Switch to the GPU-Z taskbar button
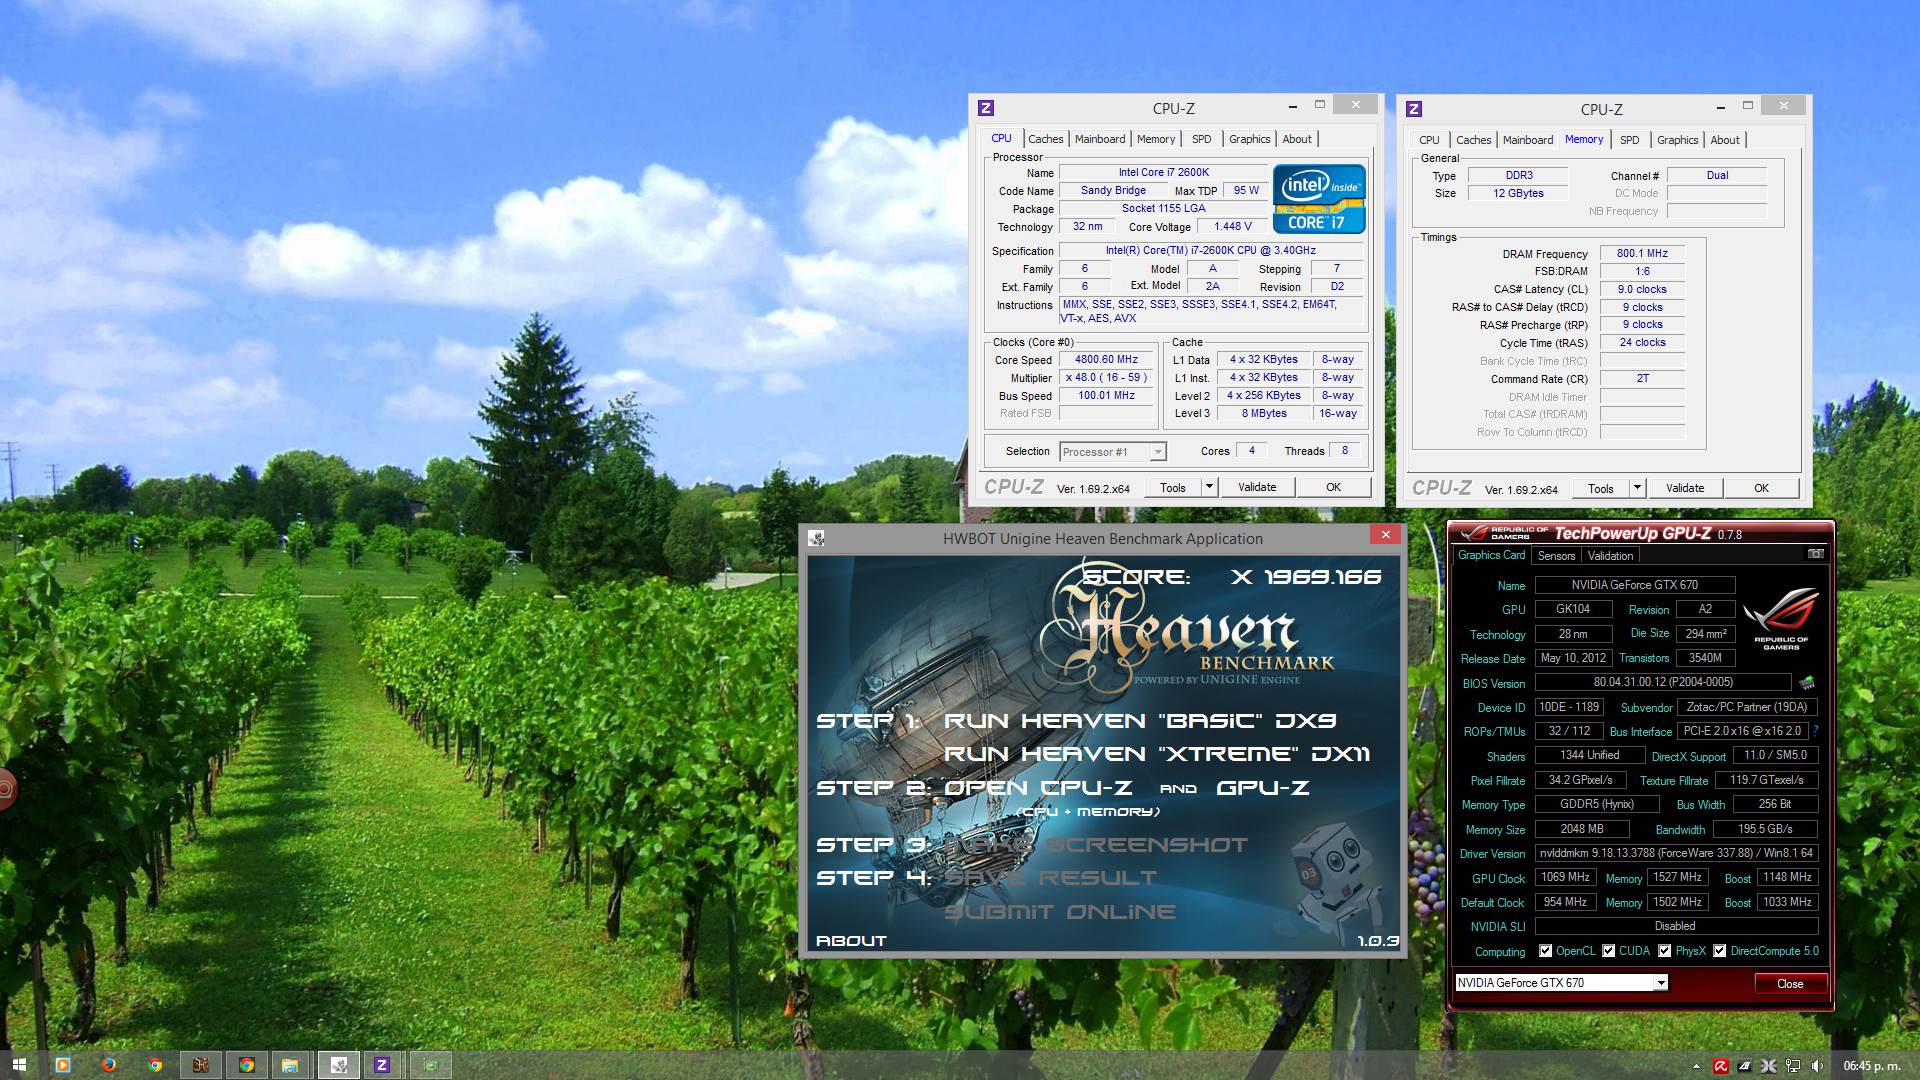The width and height of the screenshot is (1920, 1080). tap(431, 1065)
